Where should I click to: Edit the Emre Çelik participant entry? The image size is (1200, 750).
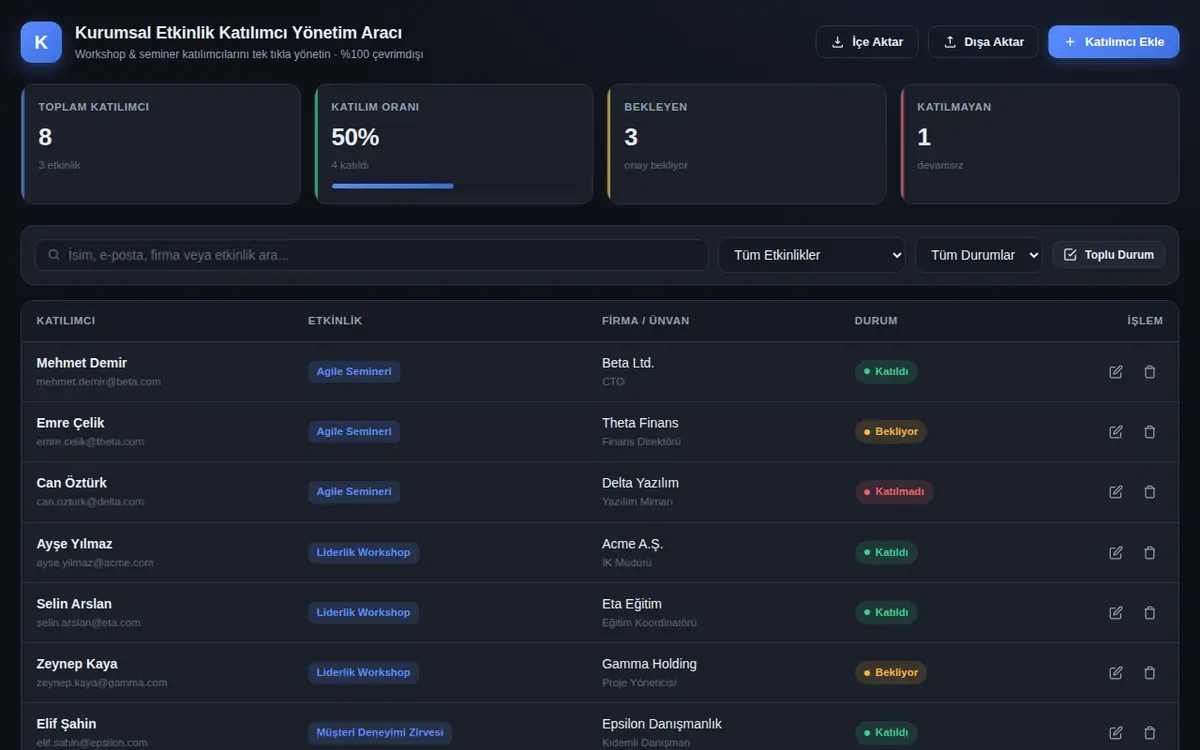point(1116,432)
